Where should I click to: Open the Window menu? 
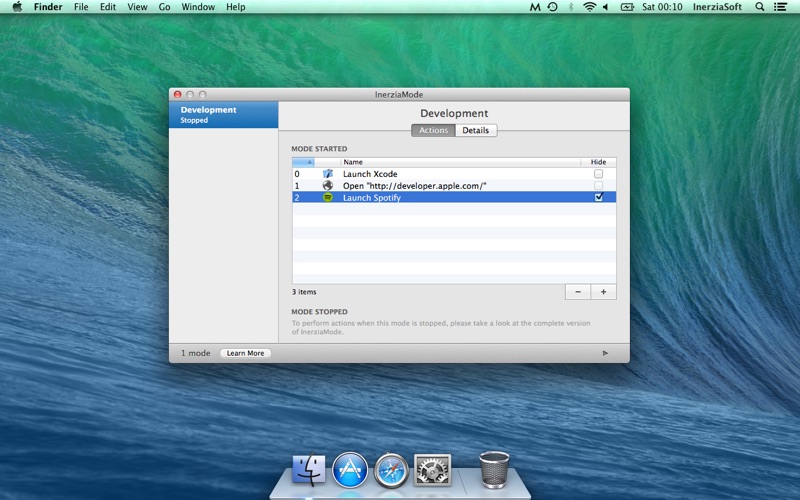tap(198, 7)
